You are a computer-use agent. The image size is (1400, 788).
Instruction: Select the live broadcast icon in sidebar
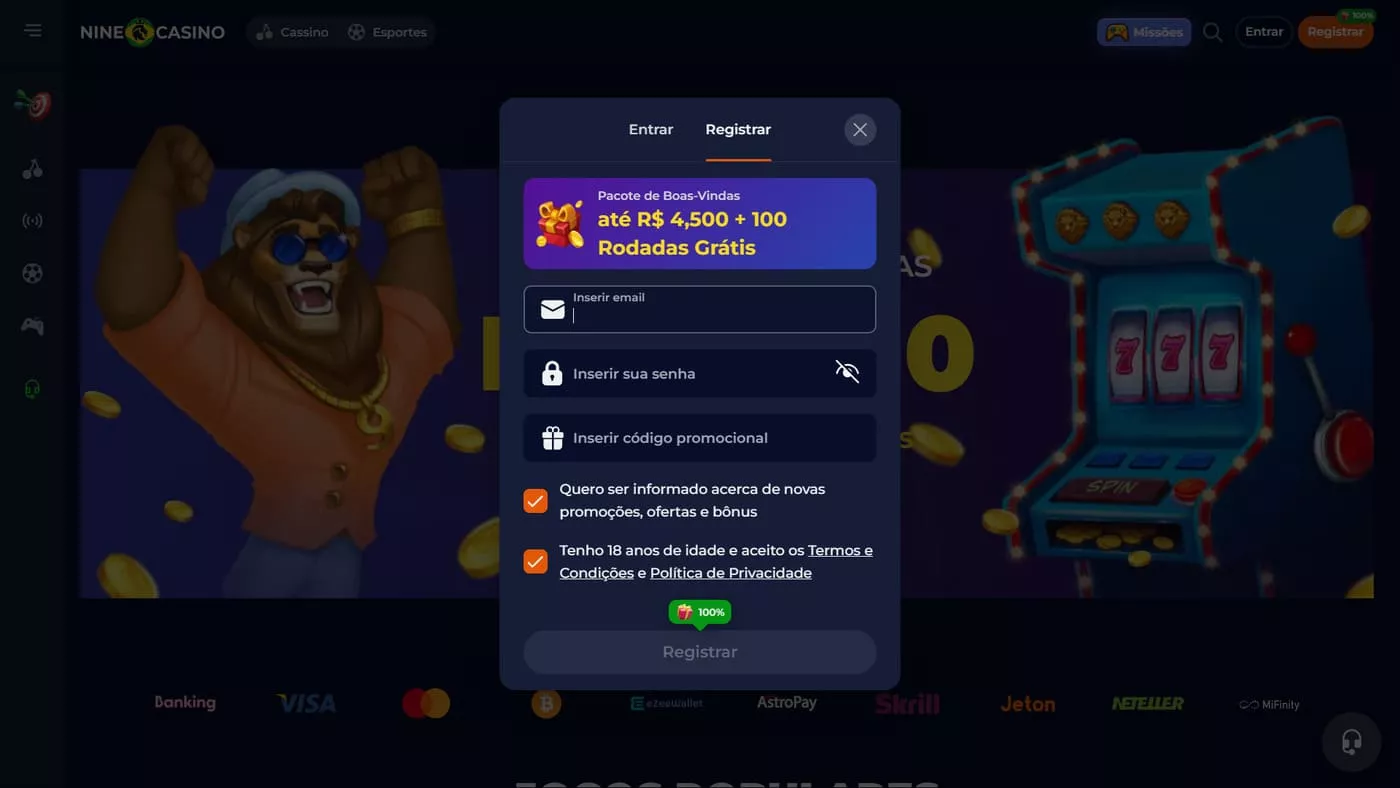click(33, 221)
